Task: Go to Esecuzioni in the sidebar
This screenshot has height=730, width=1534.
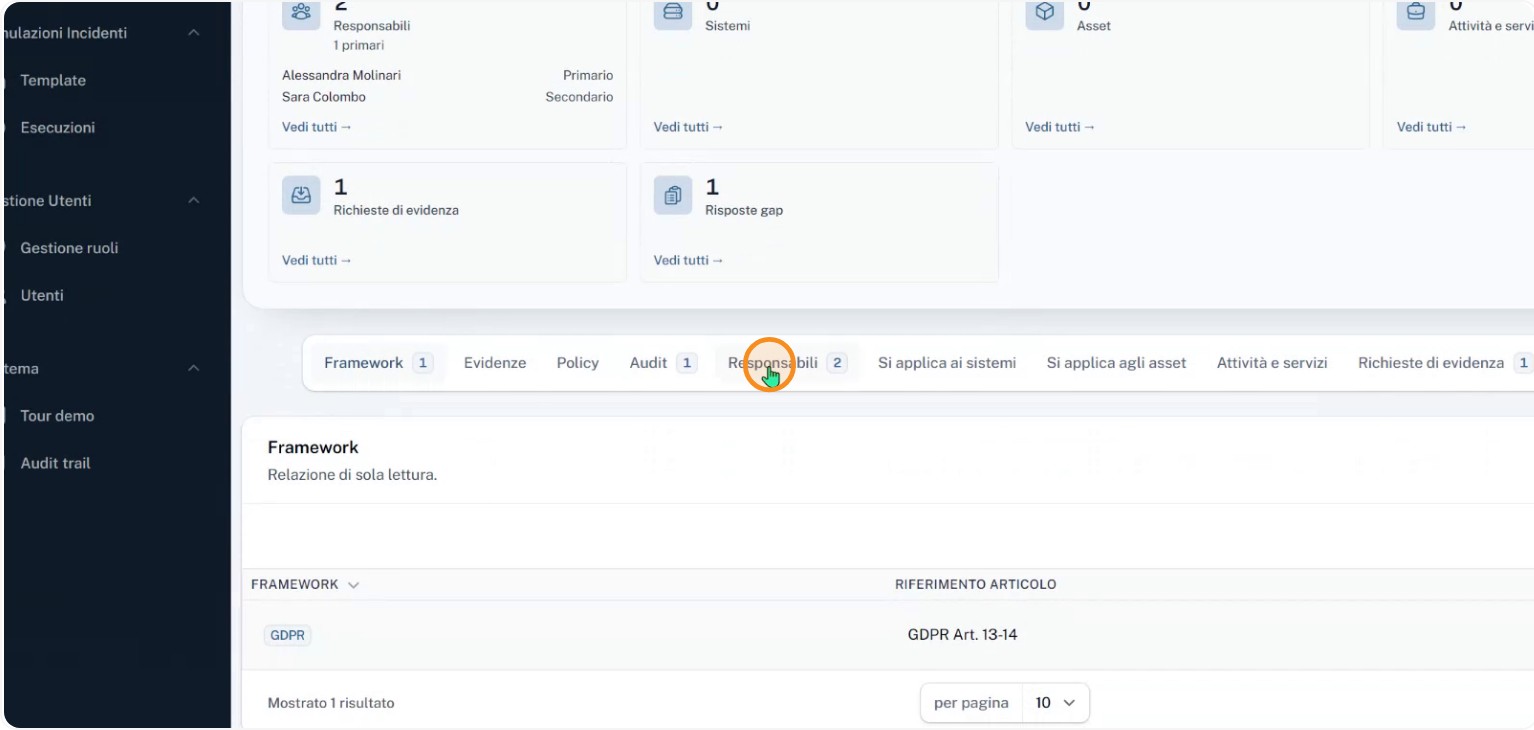Action: tap(58, 128)
